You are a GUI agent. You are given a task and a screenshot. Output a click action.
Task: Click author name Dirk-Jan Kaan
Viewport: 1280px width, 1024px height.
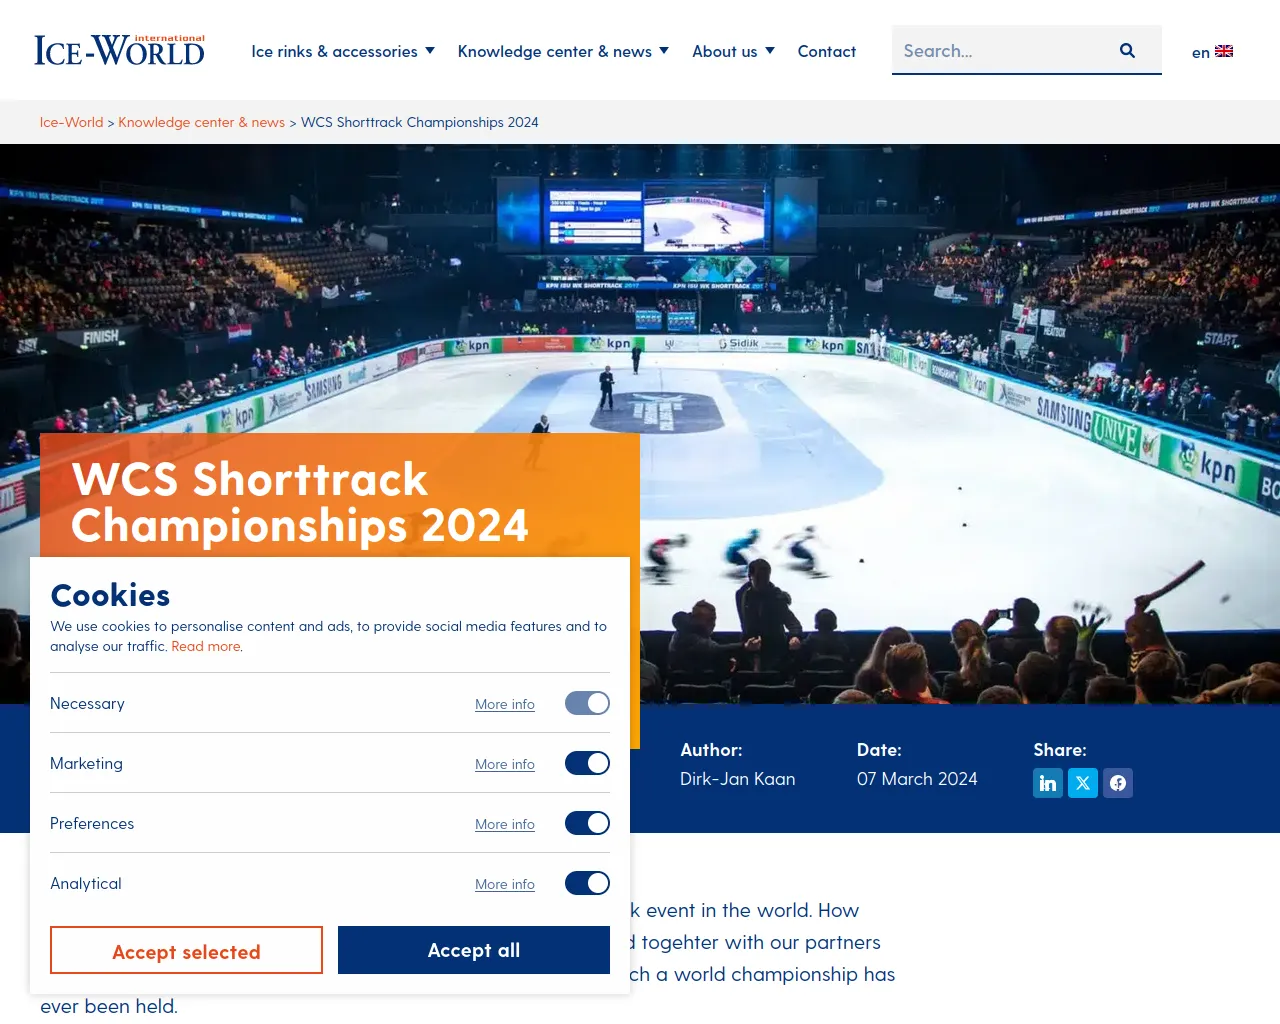click(x=738, y=779)
